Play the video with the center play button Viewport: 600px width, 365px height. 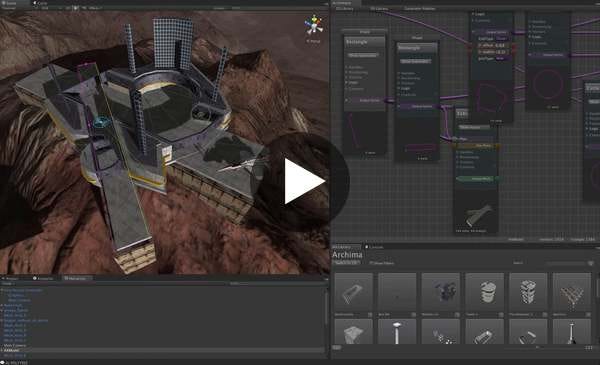[300, 181]
